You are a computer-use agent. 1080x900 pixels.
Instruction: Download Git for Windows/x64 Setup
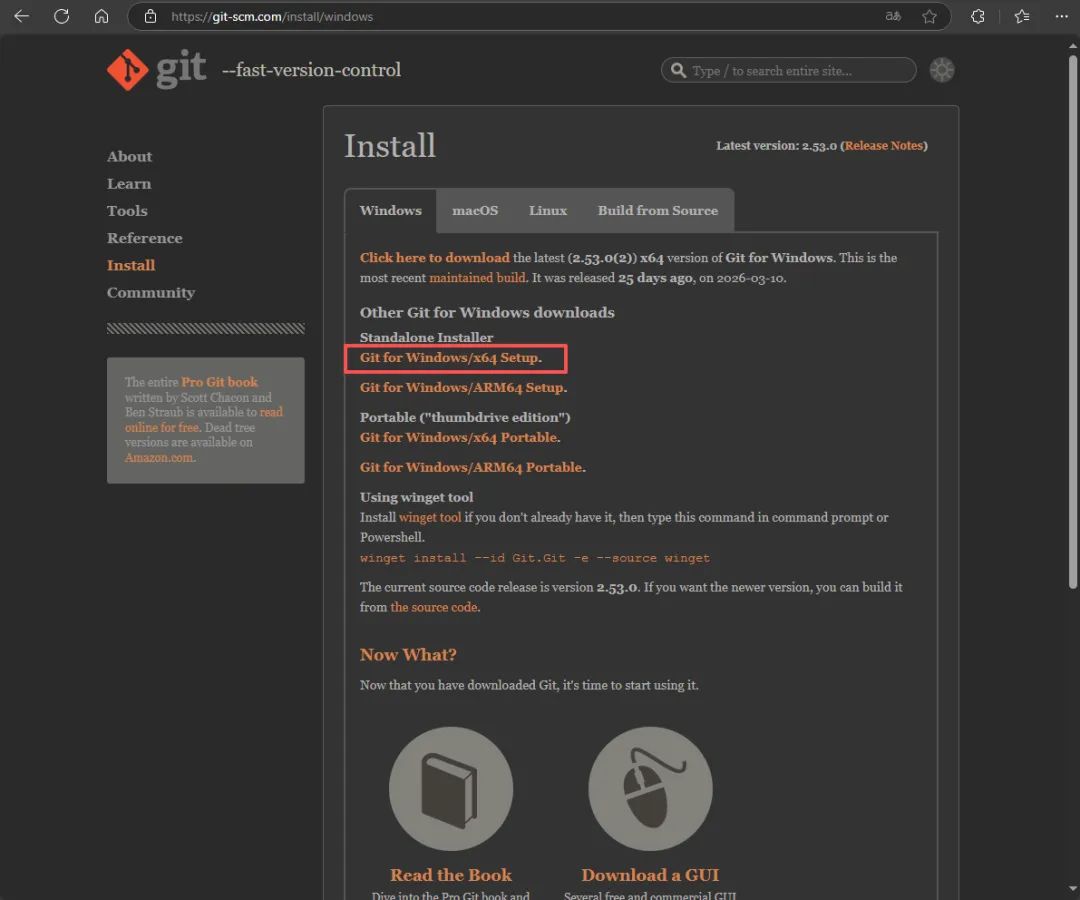(x=450, y=357)
